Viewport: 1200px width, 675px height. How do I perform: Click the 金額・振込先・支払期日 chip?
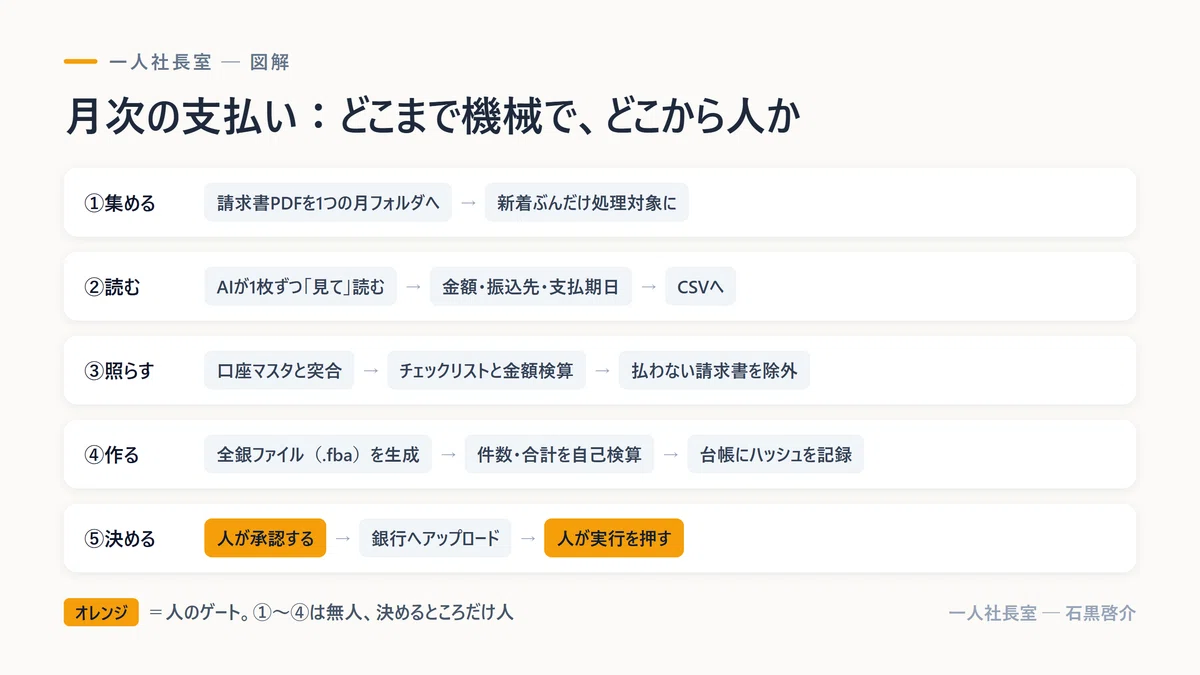[531, 286]
